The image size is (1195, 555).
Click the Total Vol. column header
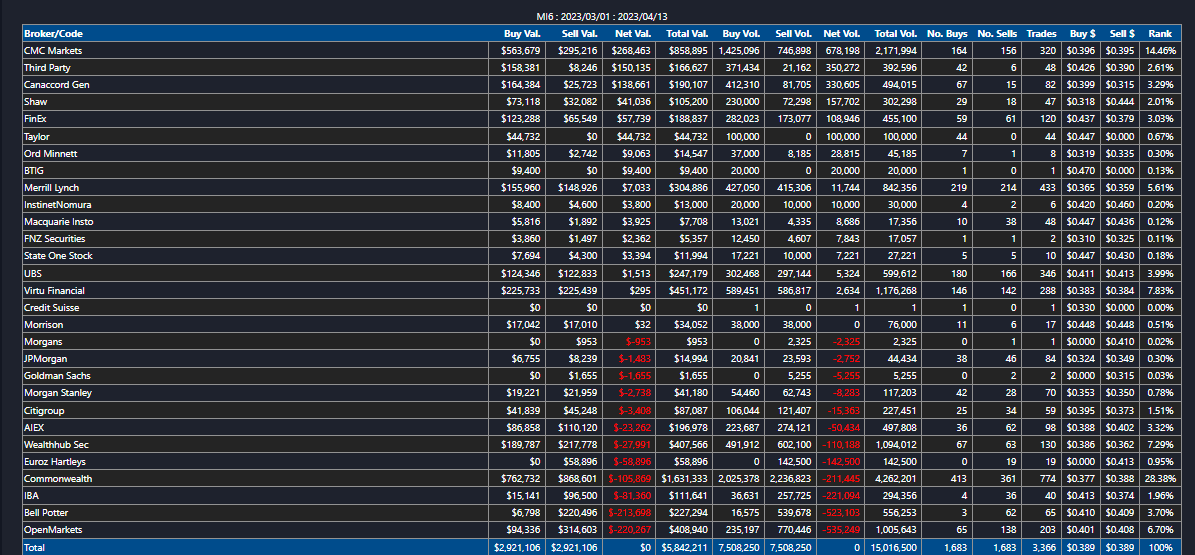[895, 34]
